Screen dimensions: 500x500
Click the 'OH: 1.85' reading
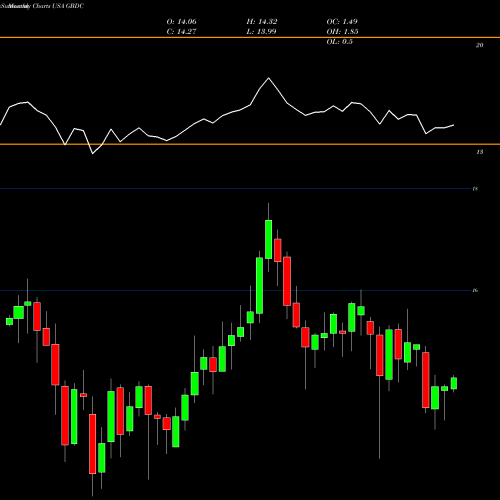(x=342, y=32)
